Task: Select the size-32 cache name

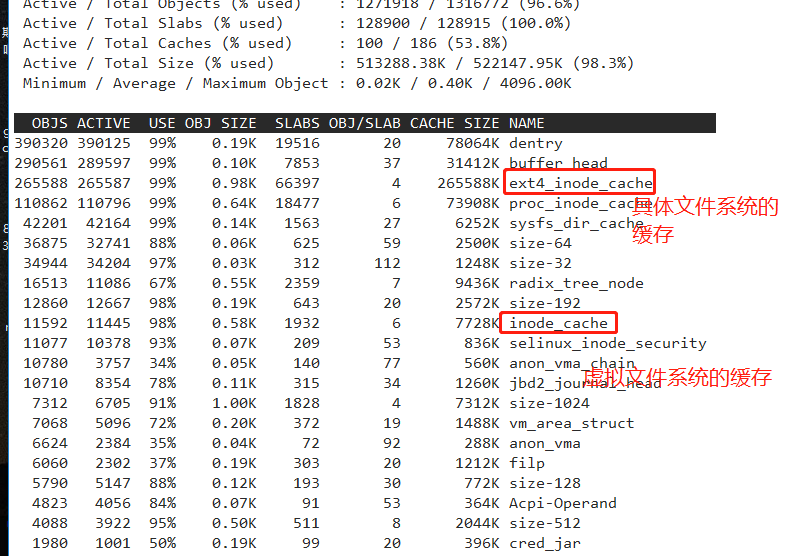Action: (540, 263)
